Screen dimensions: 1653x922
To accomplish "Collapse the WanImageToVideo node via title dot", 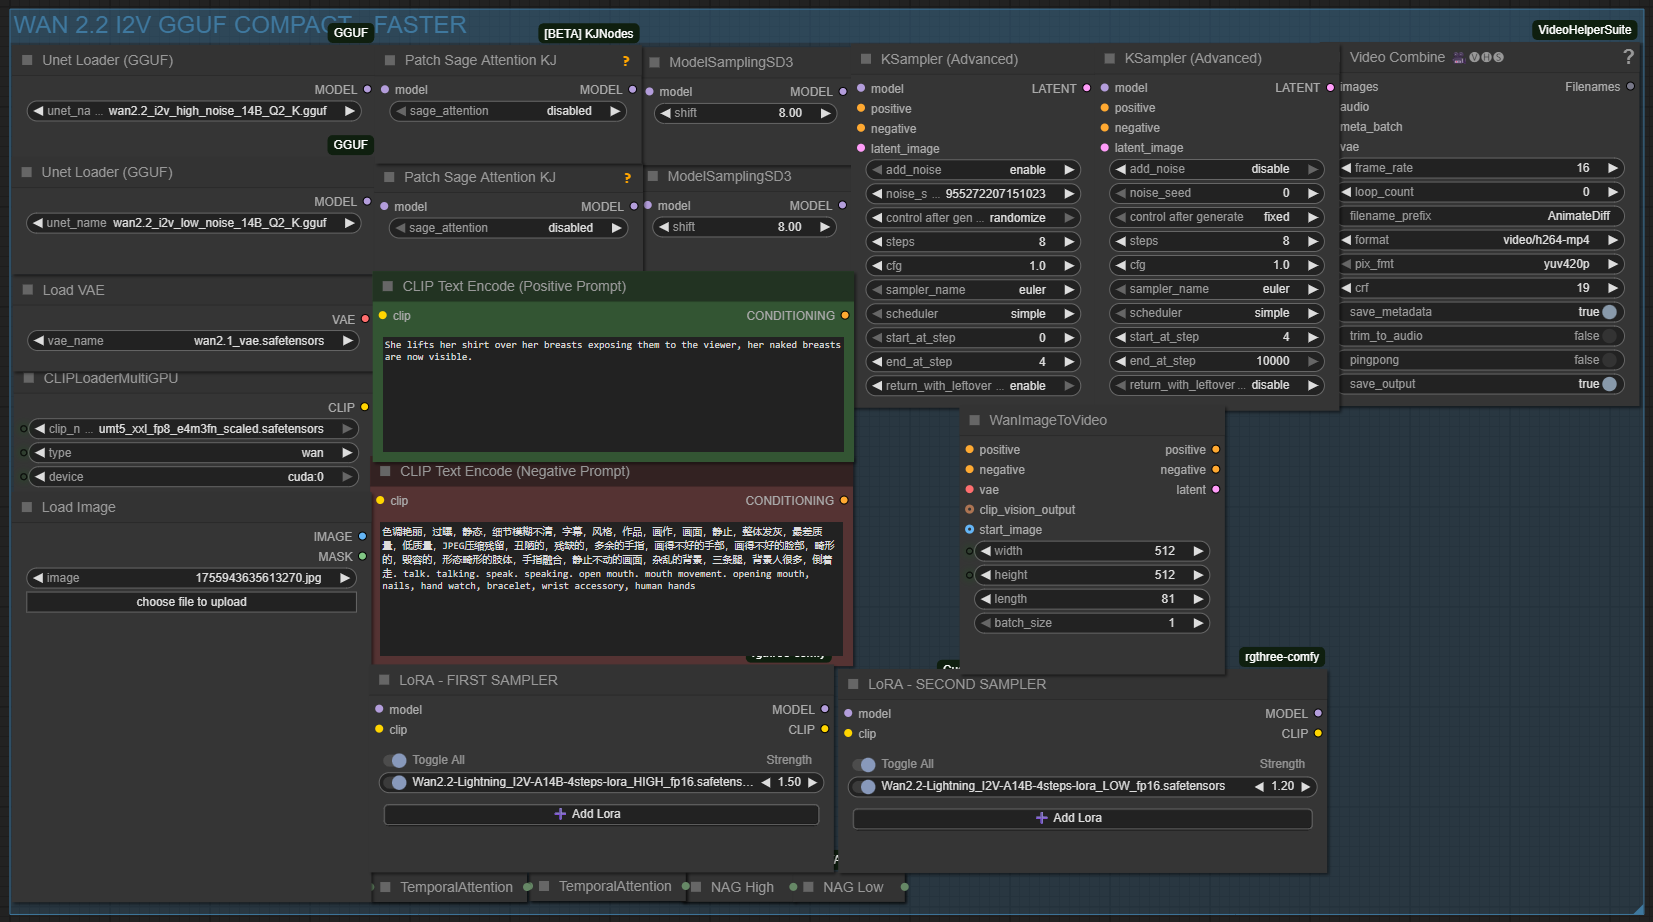I will tap(974, 420).
